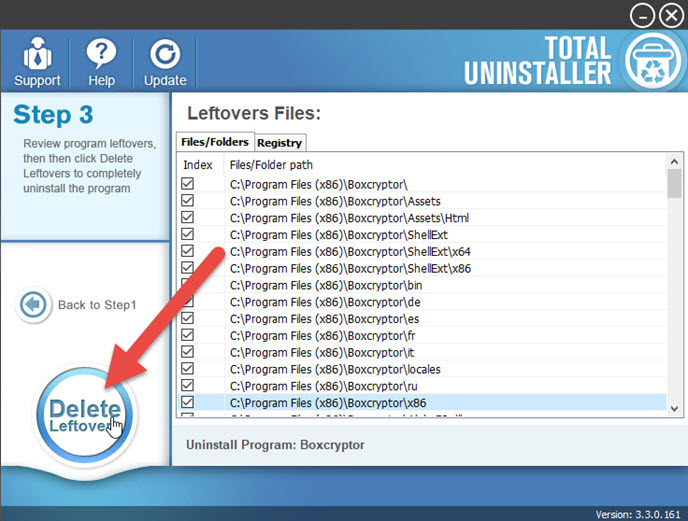Select the Files/Folders tab

[215, 142]
